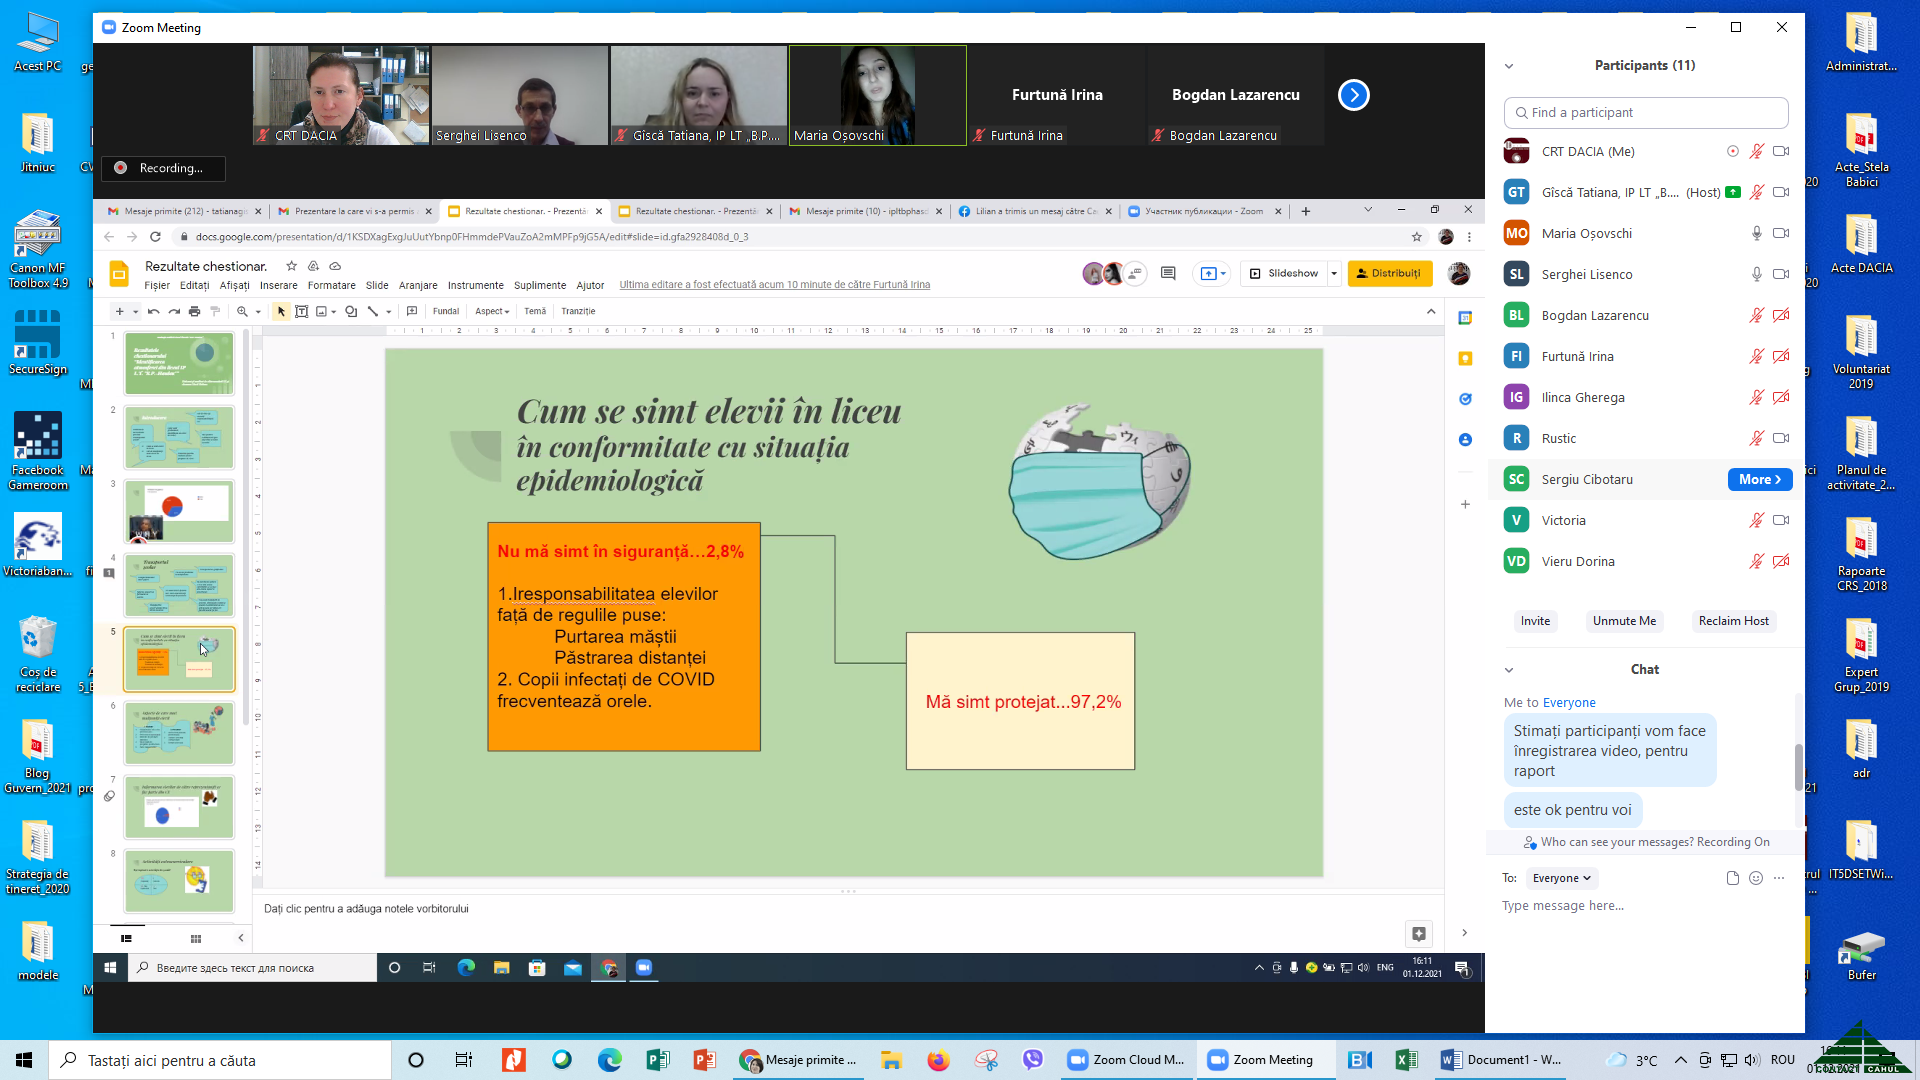Click emoji icon in chat input

(x=1756, y=878)
